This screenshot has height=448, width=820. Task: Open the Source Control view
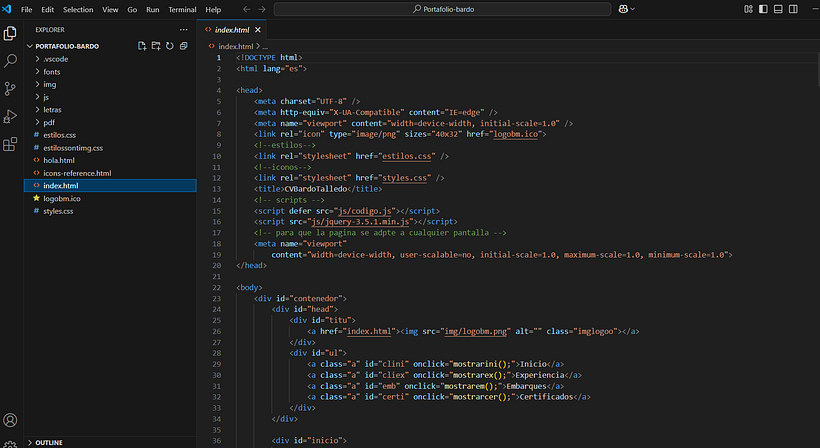pos(10,89)
